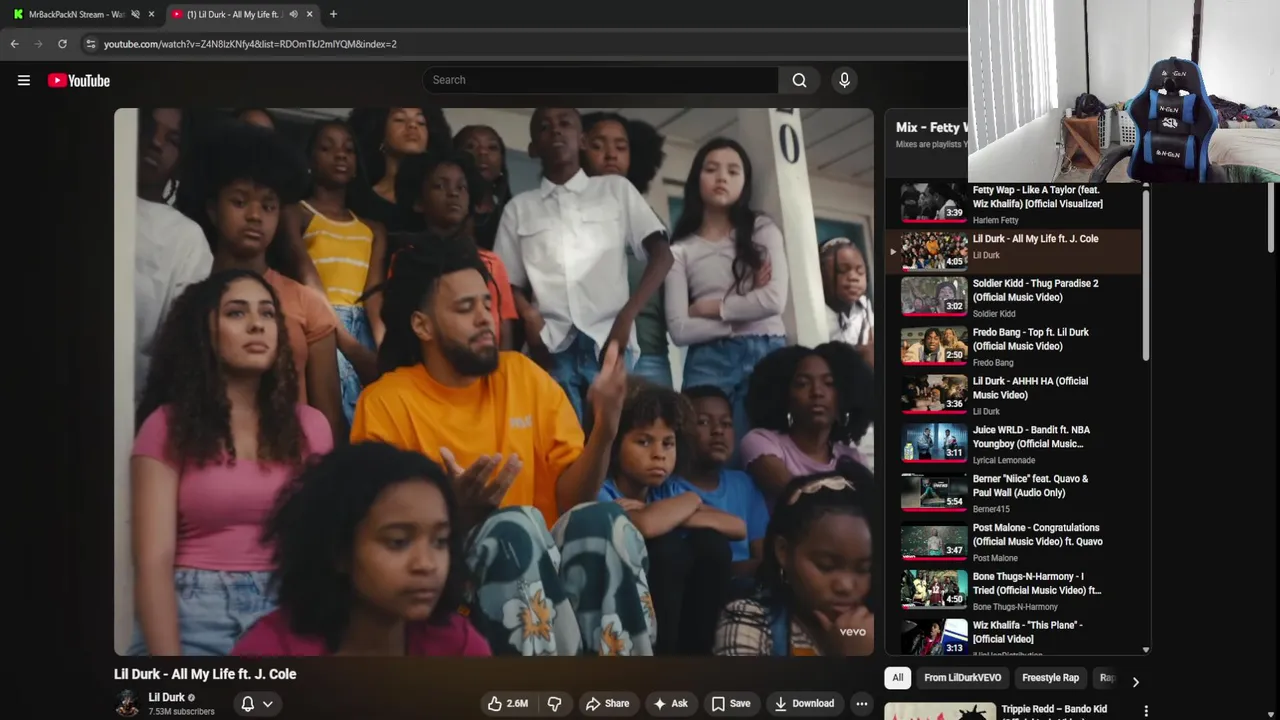Open the YouTube guide hamburger menu
Image resolution: width=1280 pixels, height=720 pixels.
[24, 80]
